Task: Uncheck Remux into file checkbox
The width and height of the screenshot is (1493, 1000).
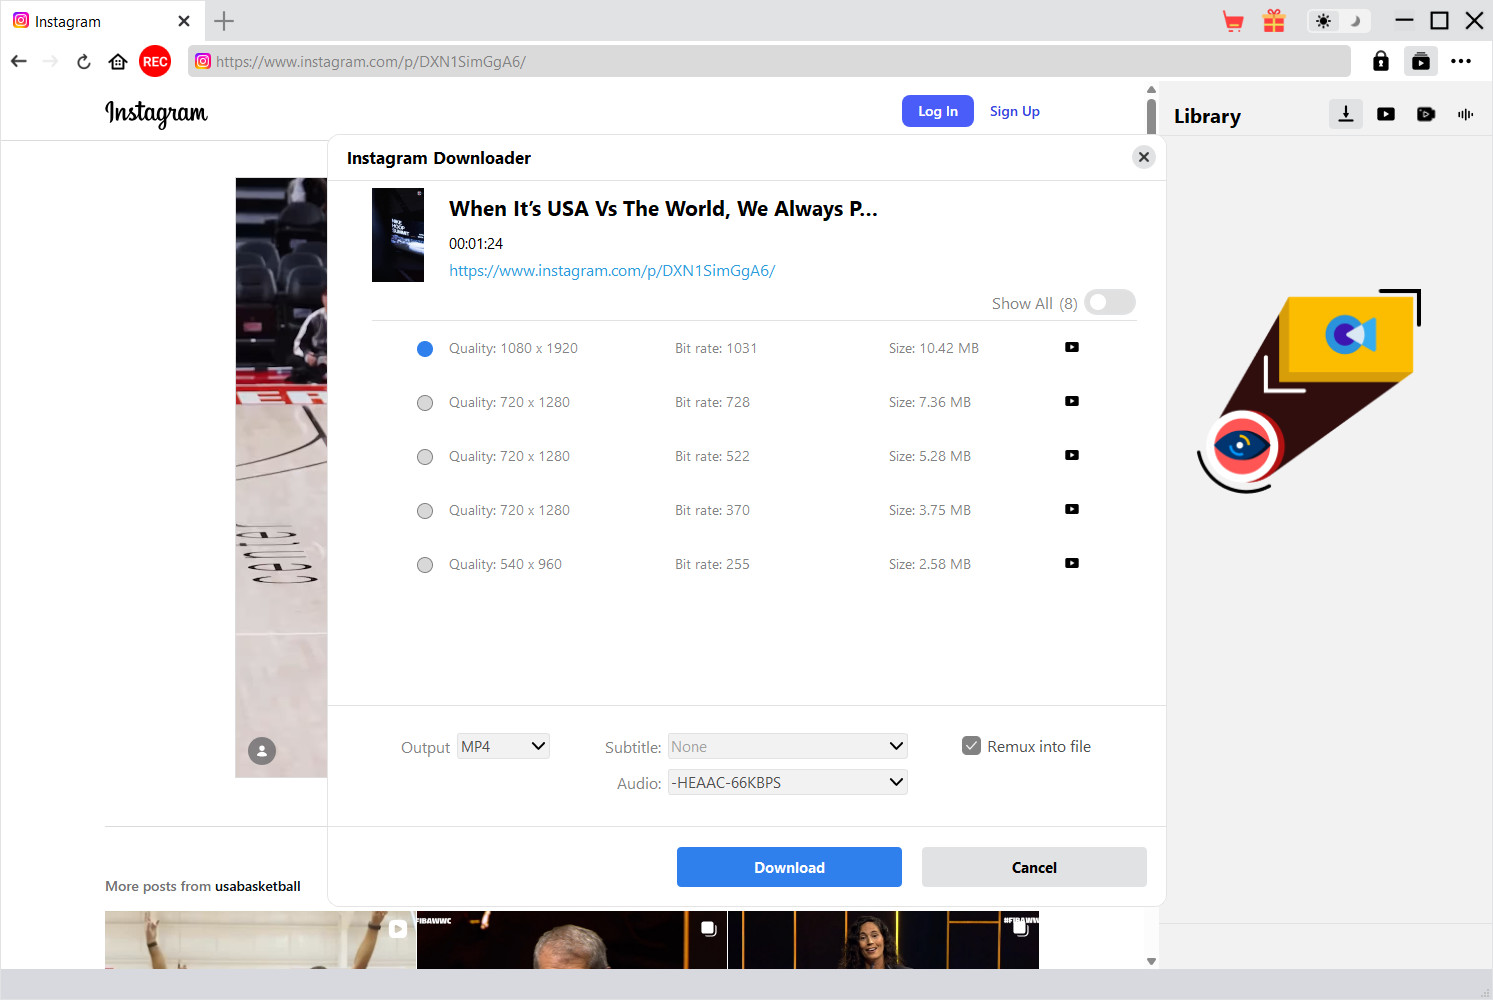Action: 971,746
